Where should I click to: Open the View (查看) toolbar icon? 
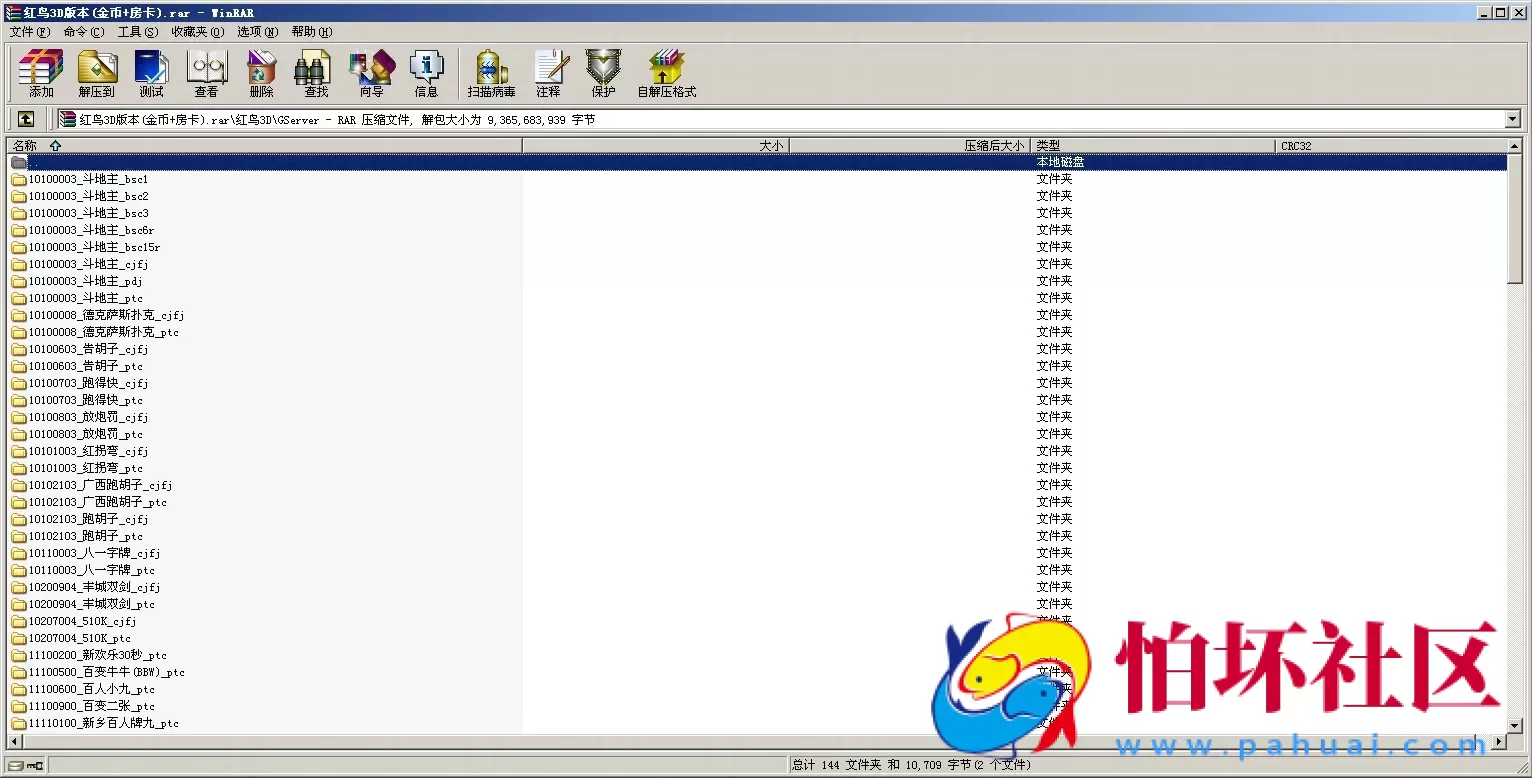[x=206, y=73]
